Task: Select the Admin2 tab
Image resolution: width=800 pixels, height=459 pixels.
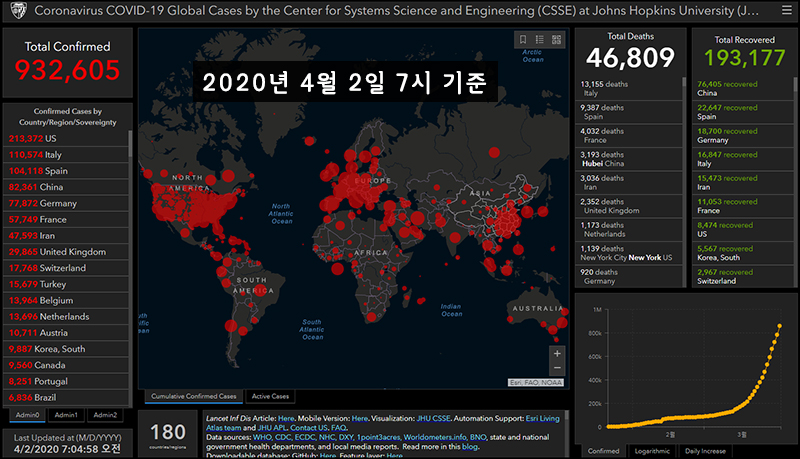Action: click(x=105, y=415)
